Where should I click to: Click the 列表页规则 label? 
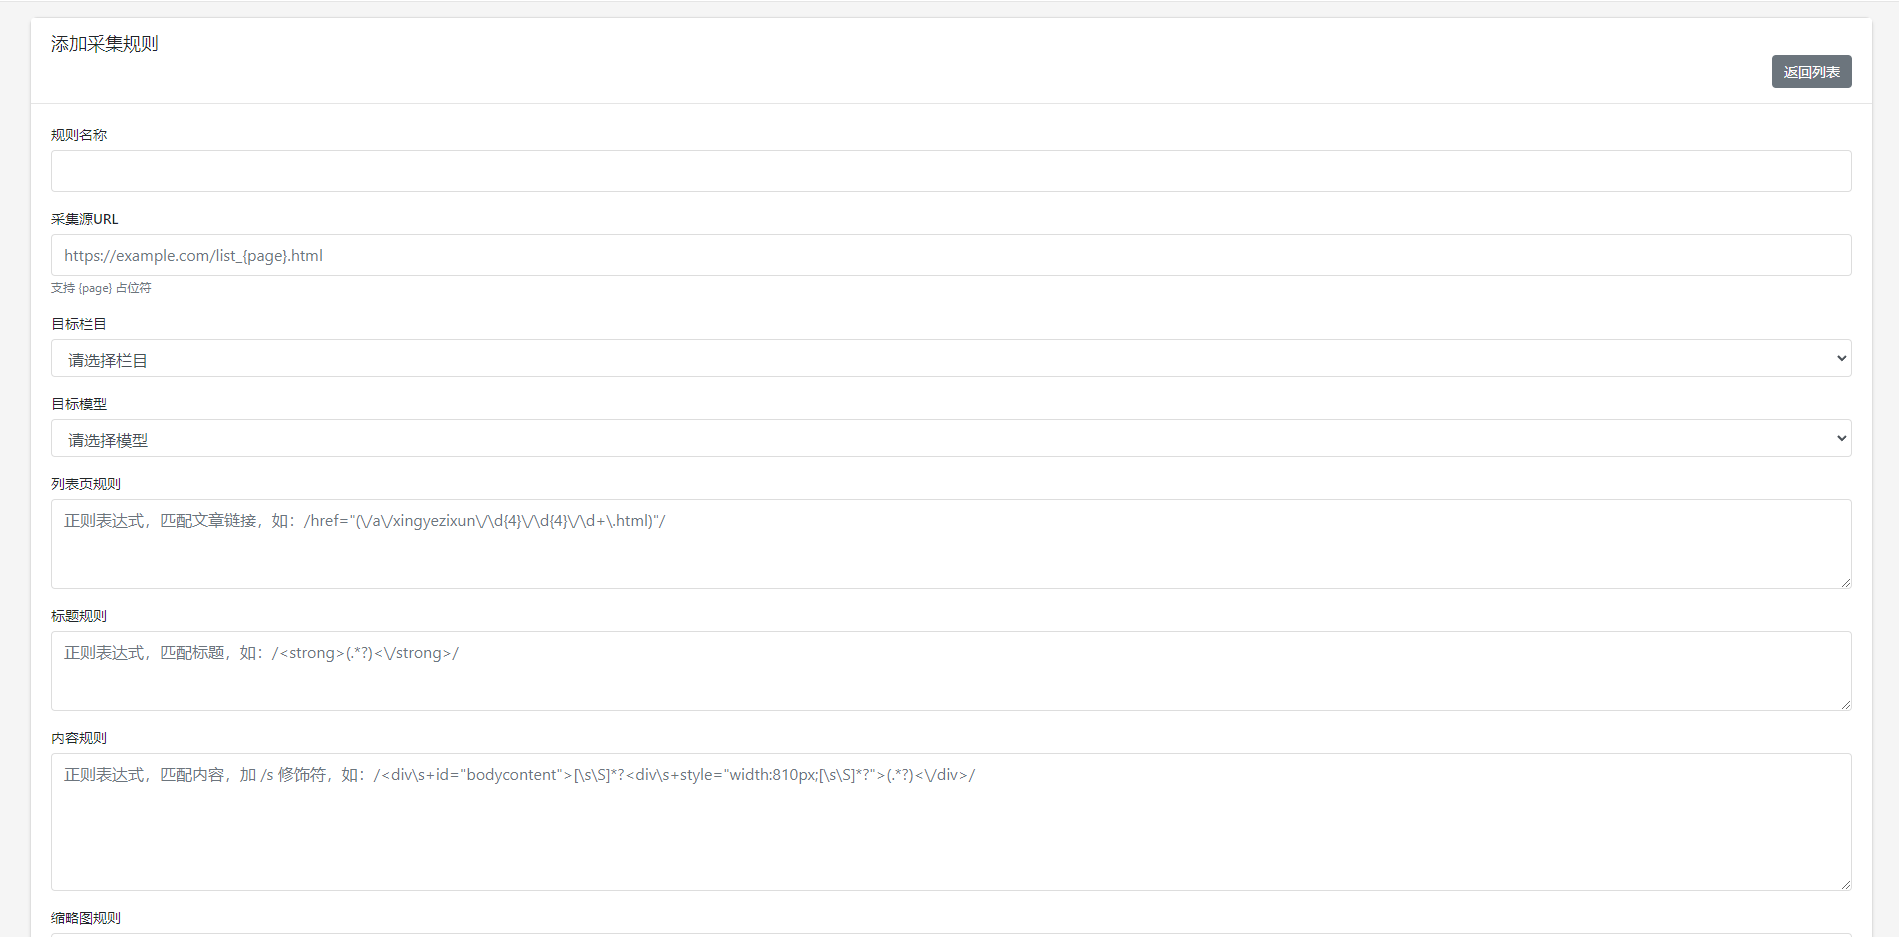tap(86, 484)
